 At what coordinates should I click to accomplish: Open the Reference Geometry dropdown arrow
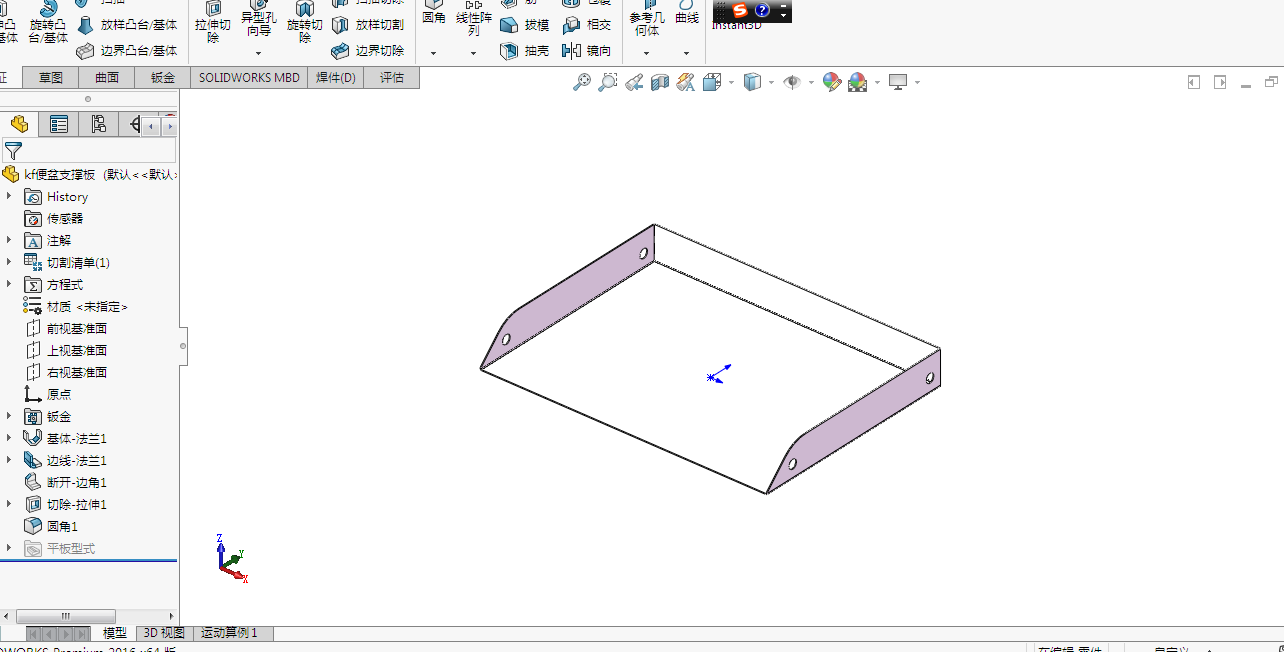point(646,53)
